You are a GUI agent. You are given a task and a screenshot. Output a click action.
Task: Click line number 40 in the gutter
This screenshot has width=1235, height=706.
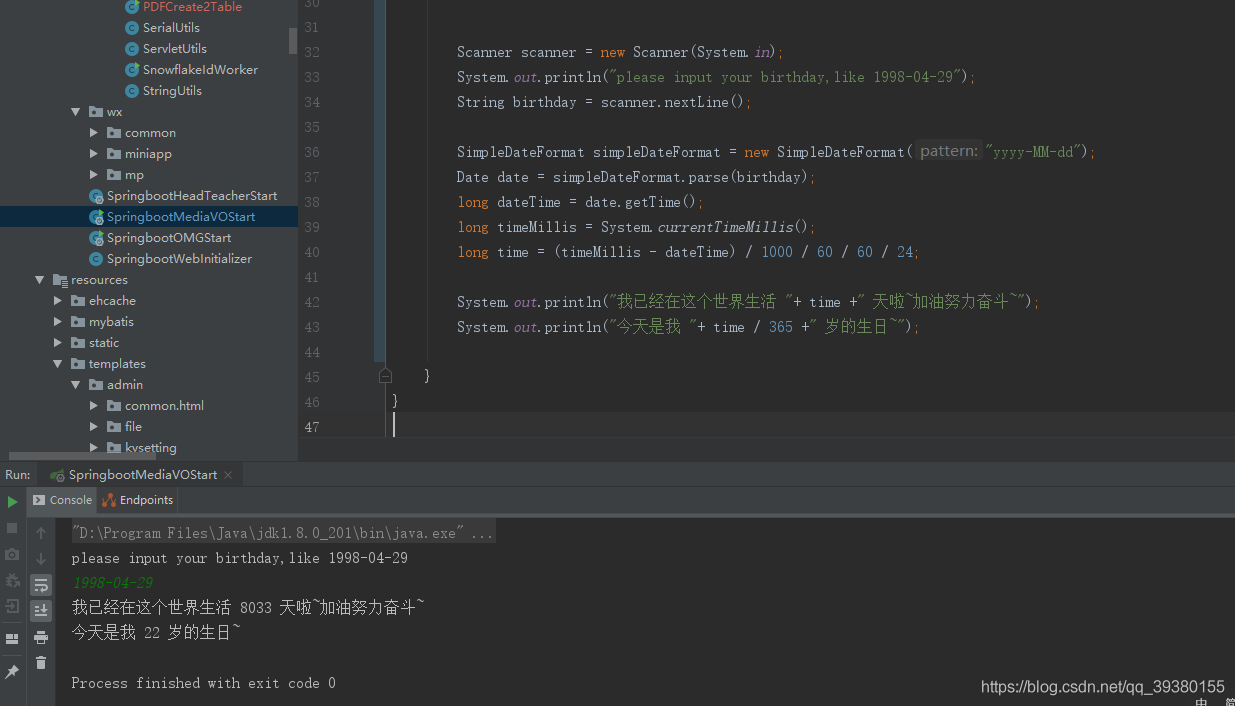click(x=311, y=252)
